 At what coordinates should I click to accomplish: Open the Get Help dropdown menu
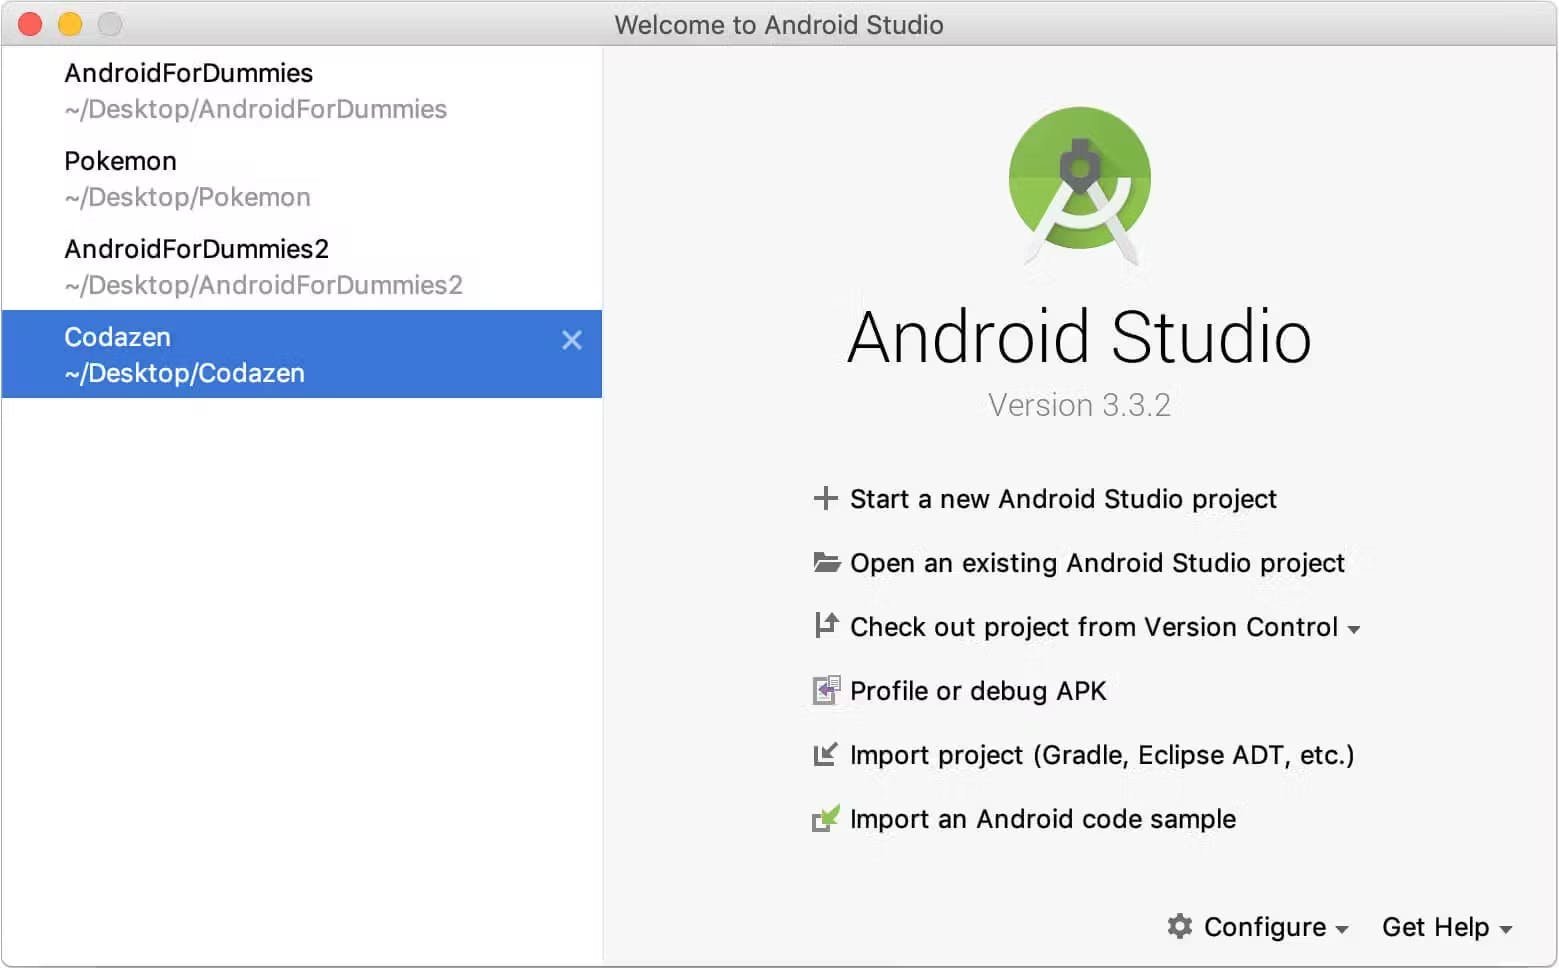coord(1446,927)
